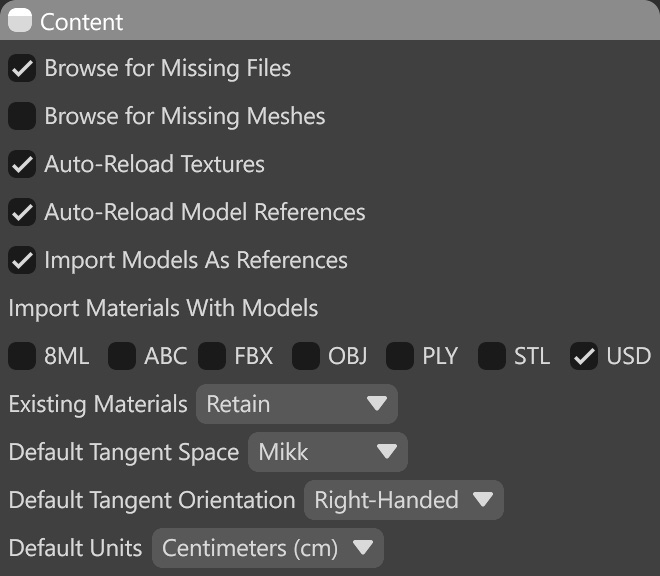The image size is (660, 576).
Task: Check the STL format checkbox
Action: point(491,356)
